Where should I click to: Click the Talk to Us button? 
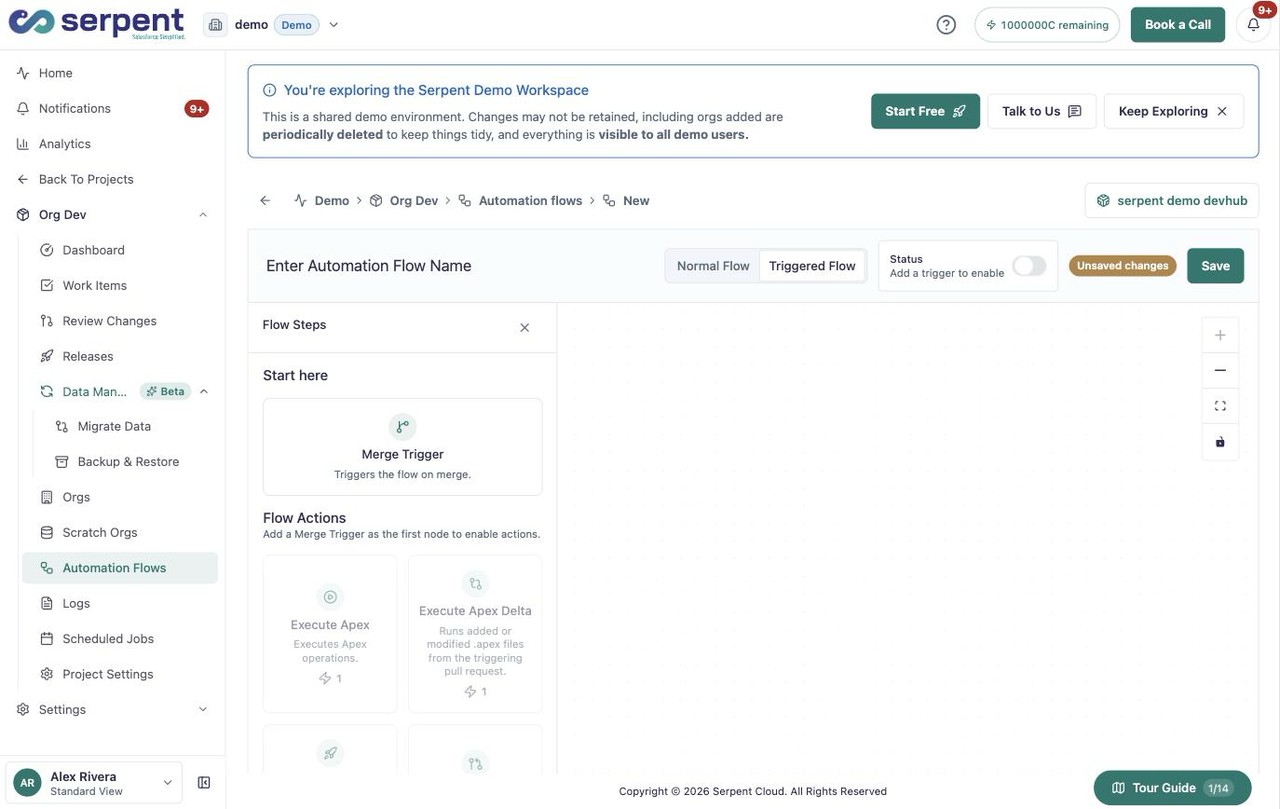[x=1042, y=111]
